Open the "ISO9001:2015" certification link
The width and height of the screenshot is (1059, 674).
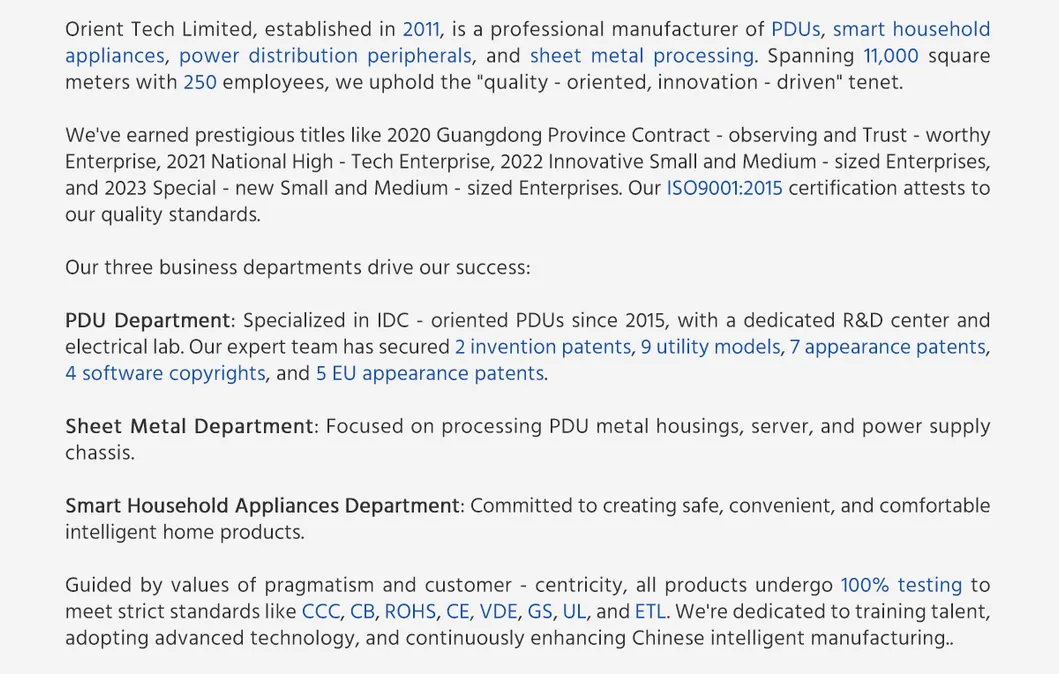pyautogui.click(x=724, y=188)
